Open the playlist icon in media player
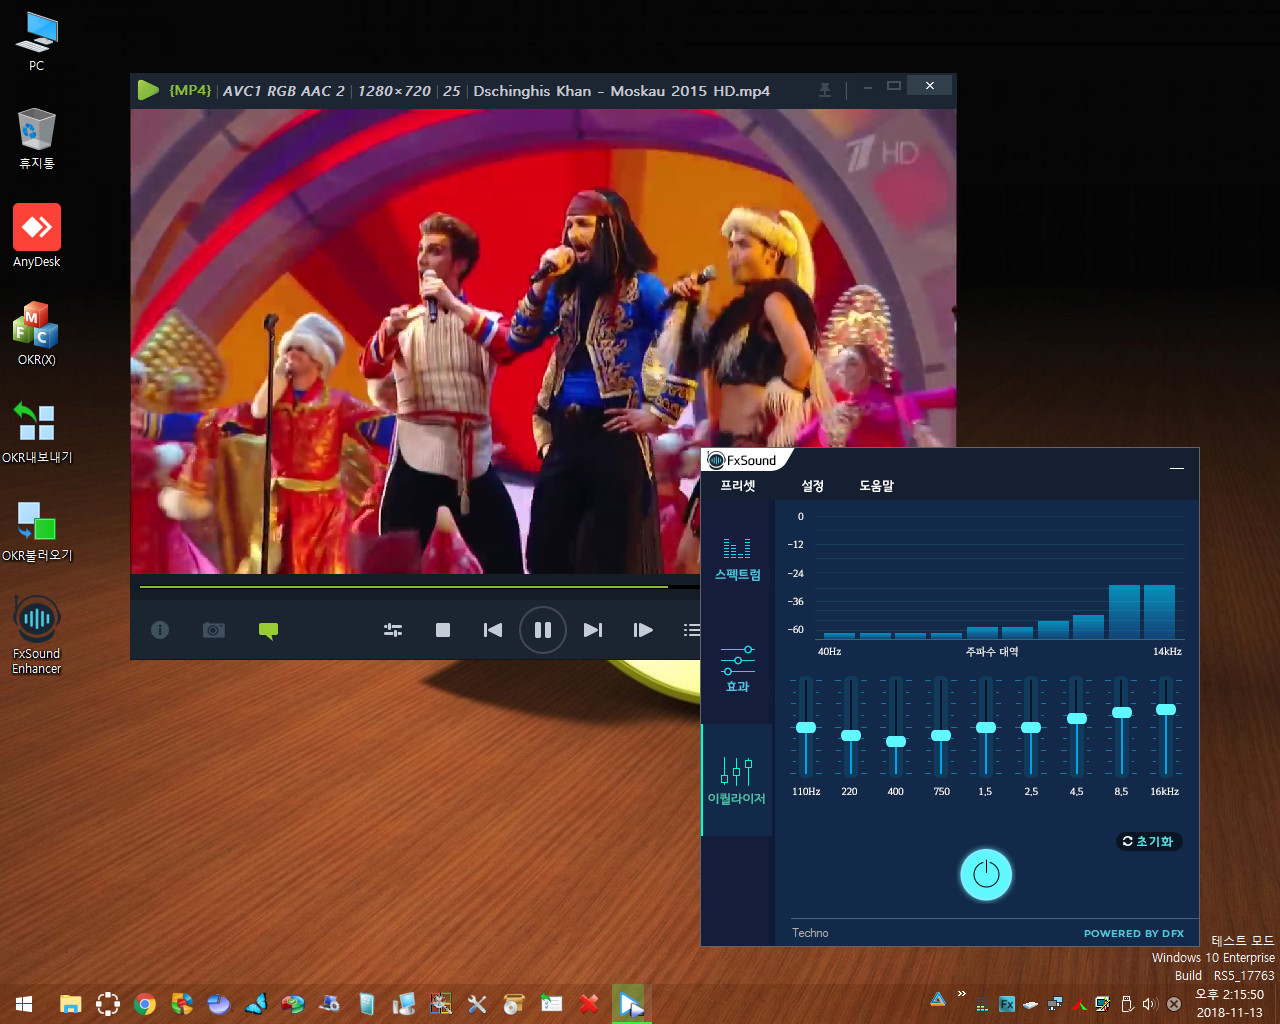The image size is (1280, 1024). (692, 630)
